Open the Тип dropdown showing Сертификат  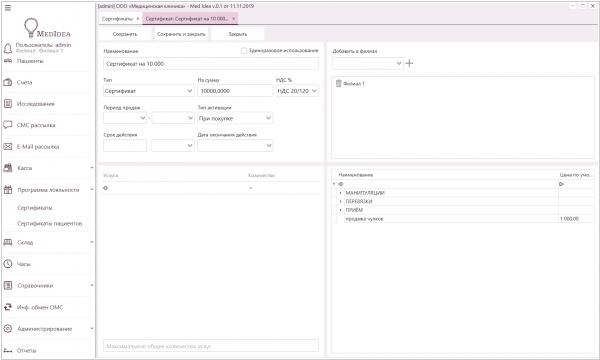pyautogui.click(x=148, y=91)
